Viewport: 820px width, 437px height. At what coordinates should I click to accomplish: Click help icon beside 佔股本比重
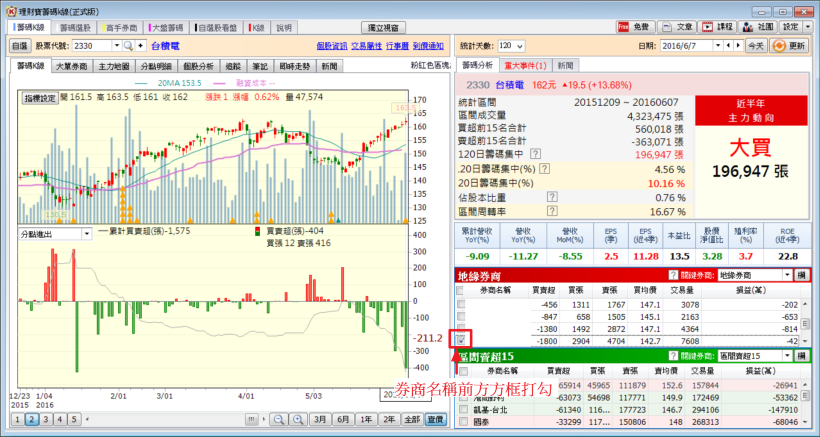(x=551, y=197)
